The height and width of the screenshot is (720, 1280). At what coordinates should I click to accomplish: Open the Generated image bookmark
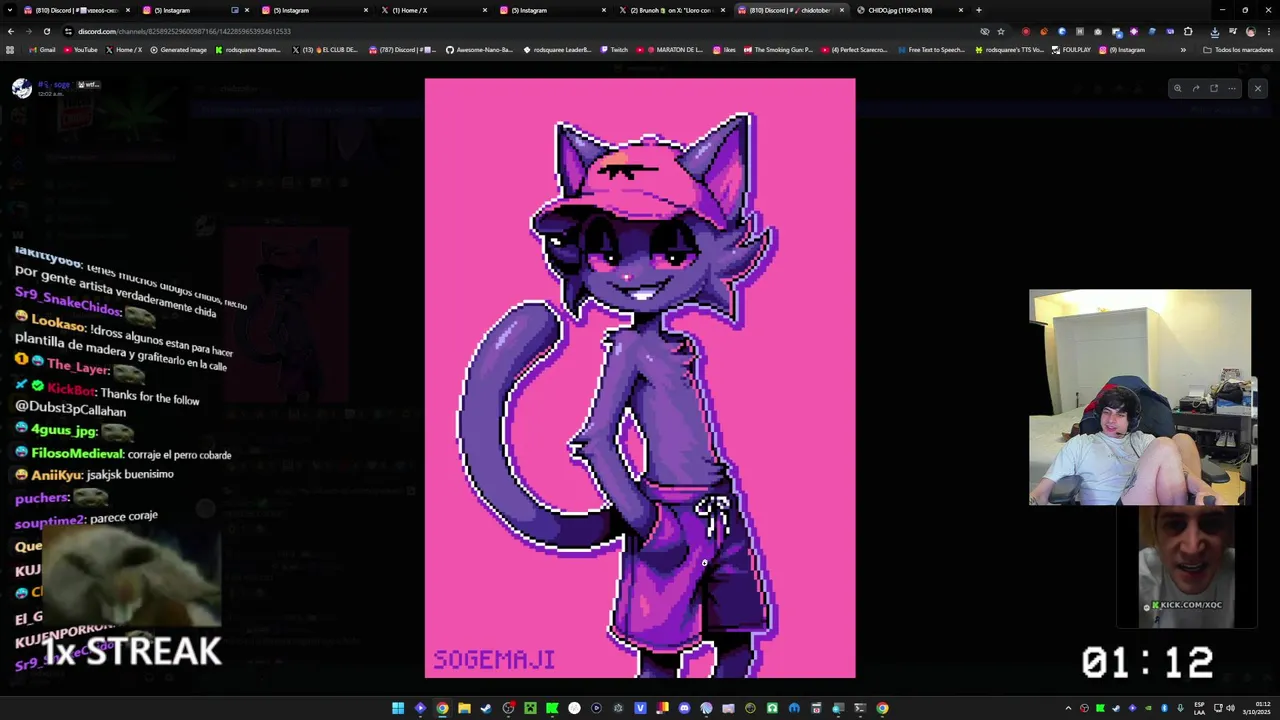pyautogui.click(x=178, y=49)
